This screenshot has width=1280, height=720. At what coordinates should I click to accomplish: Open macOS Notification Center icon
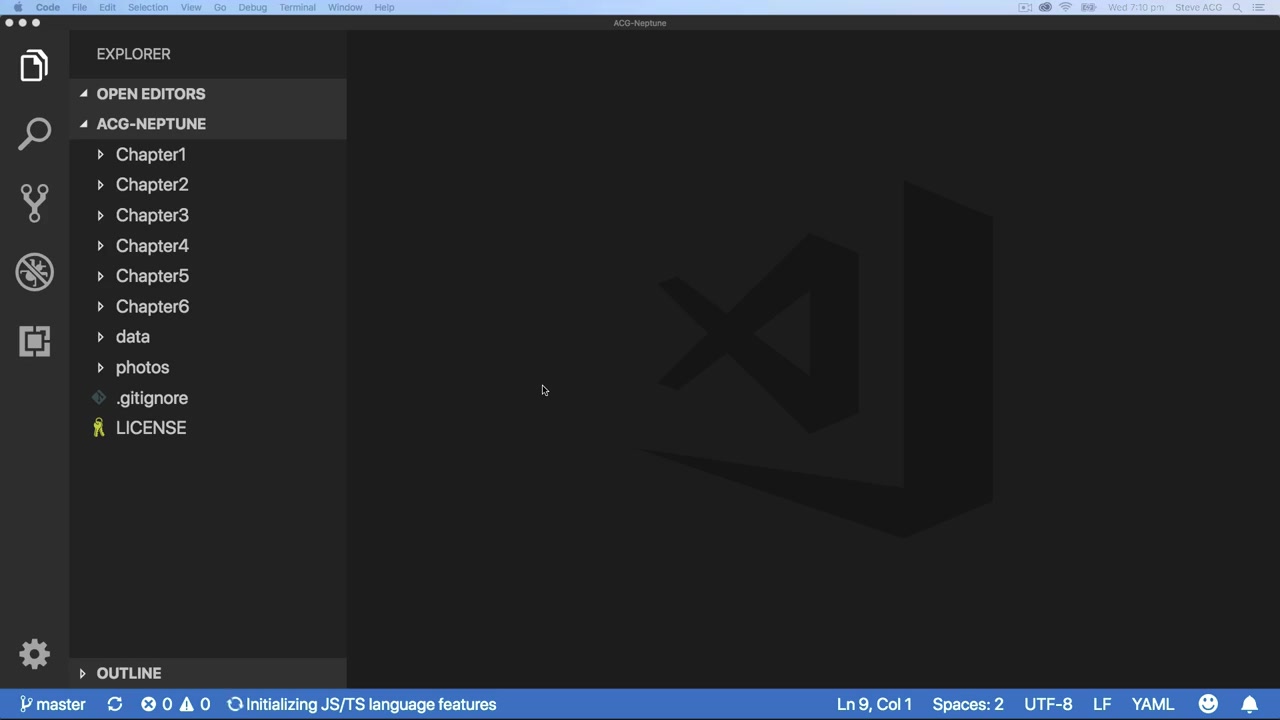(1259, 7)
